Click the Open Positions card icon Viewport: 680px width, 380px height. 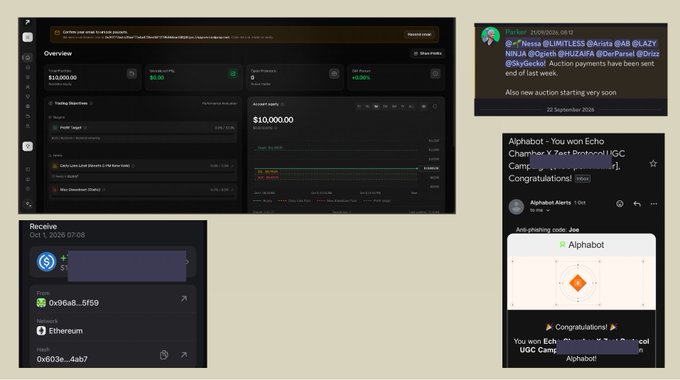(334, 74)
